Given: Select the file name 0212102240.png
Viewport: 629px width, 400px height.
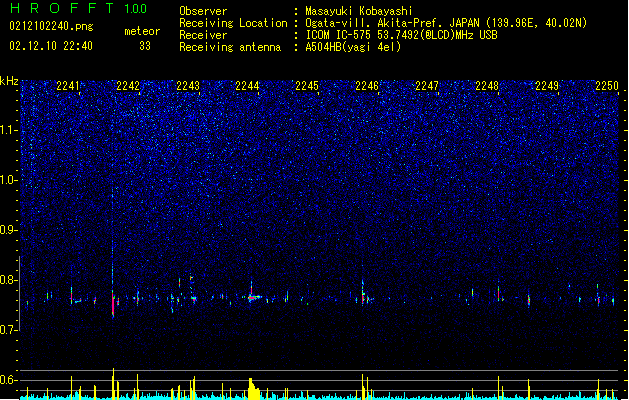Looking at the screenshot, I should pos(51,26).
